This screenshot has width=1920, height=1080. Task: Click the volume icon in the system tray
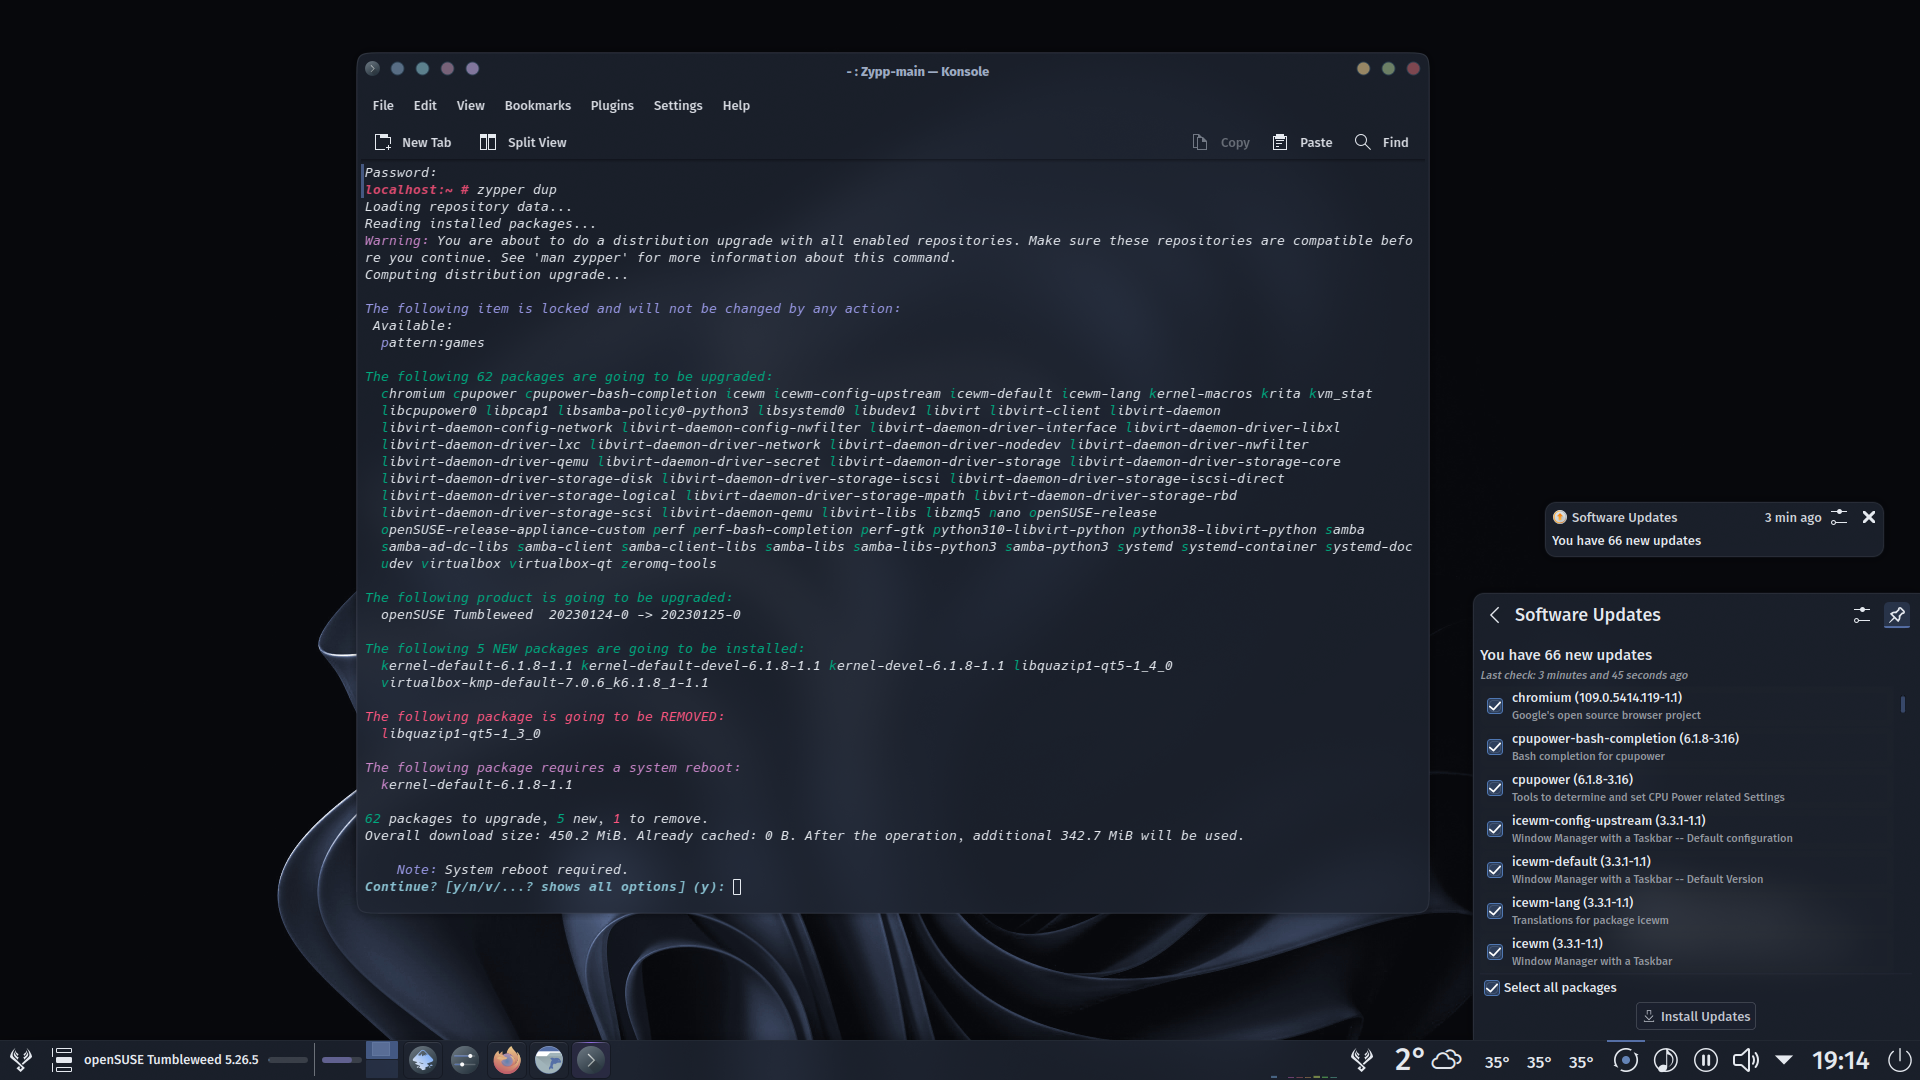pyautogui.click(x=1745, y=1060)
